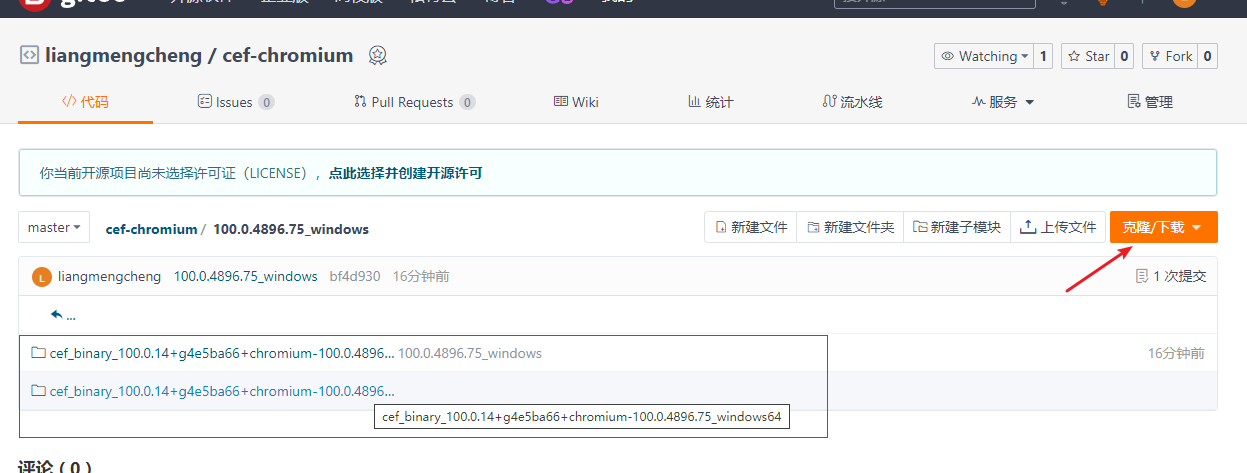Switch to the 代码 tab
Image resolution: width=1247 pixels, height=473 pixels.
coord(85,102)
